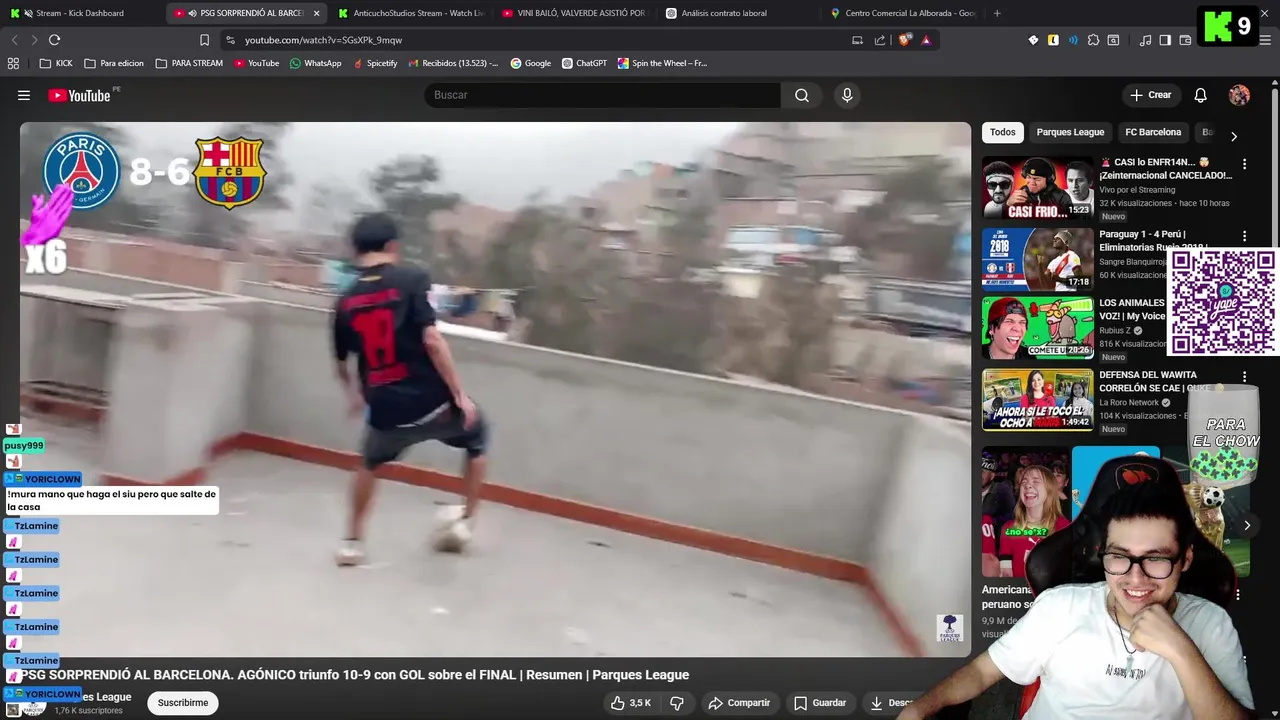Open YouTube notifications bell
This screenshot has width=1280, height=720.
coord(1200,95)
